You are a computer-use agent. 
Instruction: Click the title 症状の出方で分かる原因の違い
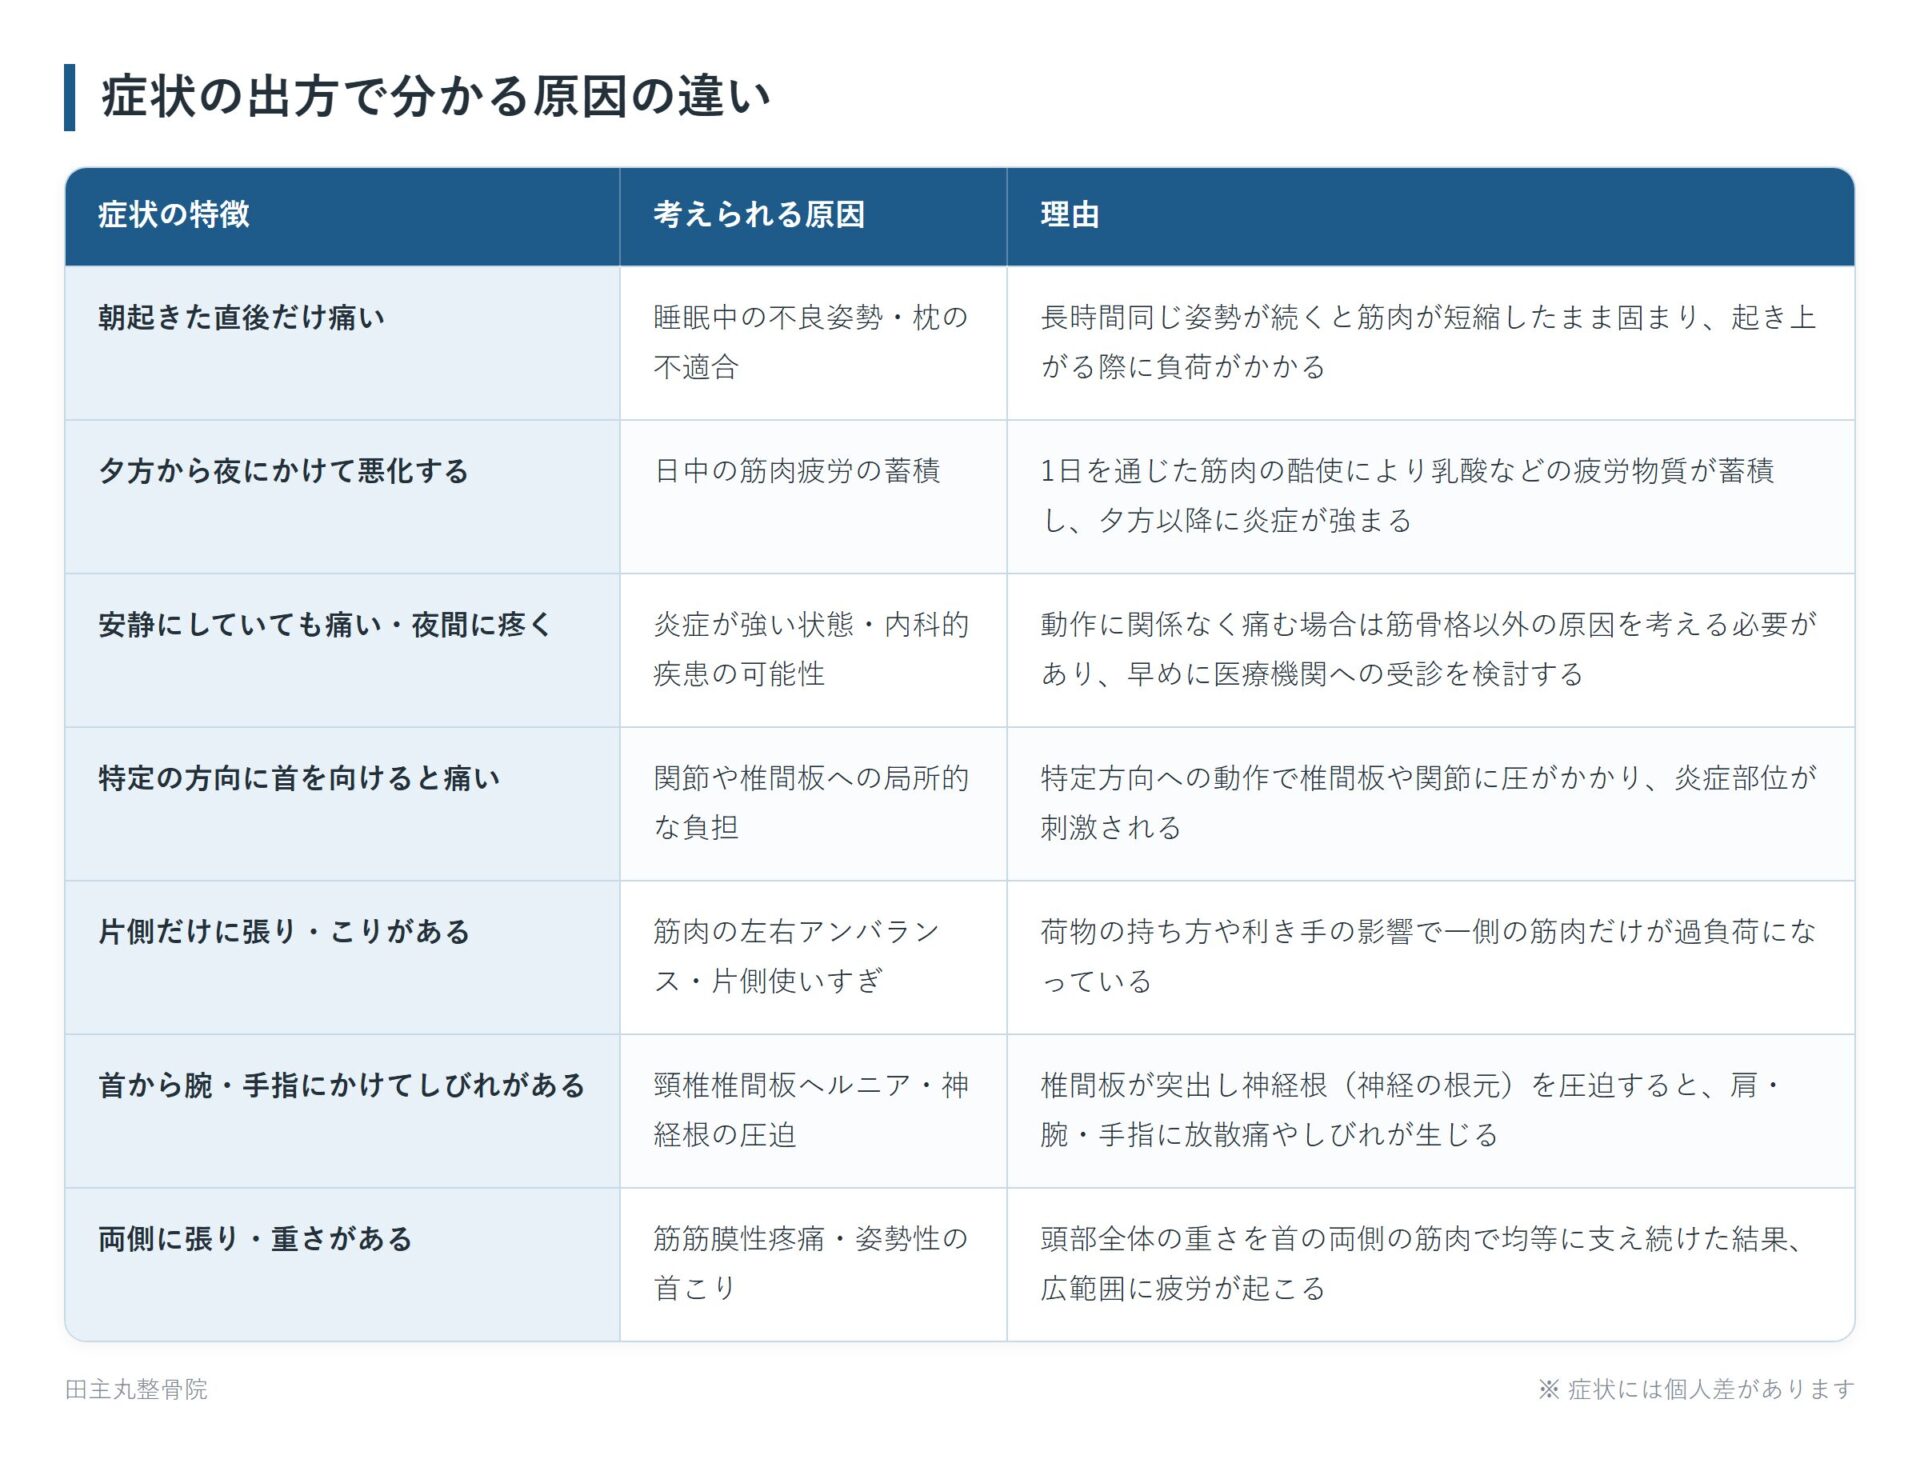click(435, 97)
